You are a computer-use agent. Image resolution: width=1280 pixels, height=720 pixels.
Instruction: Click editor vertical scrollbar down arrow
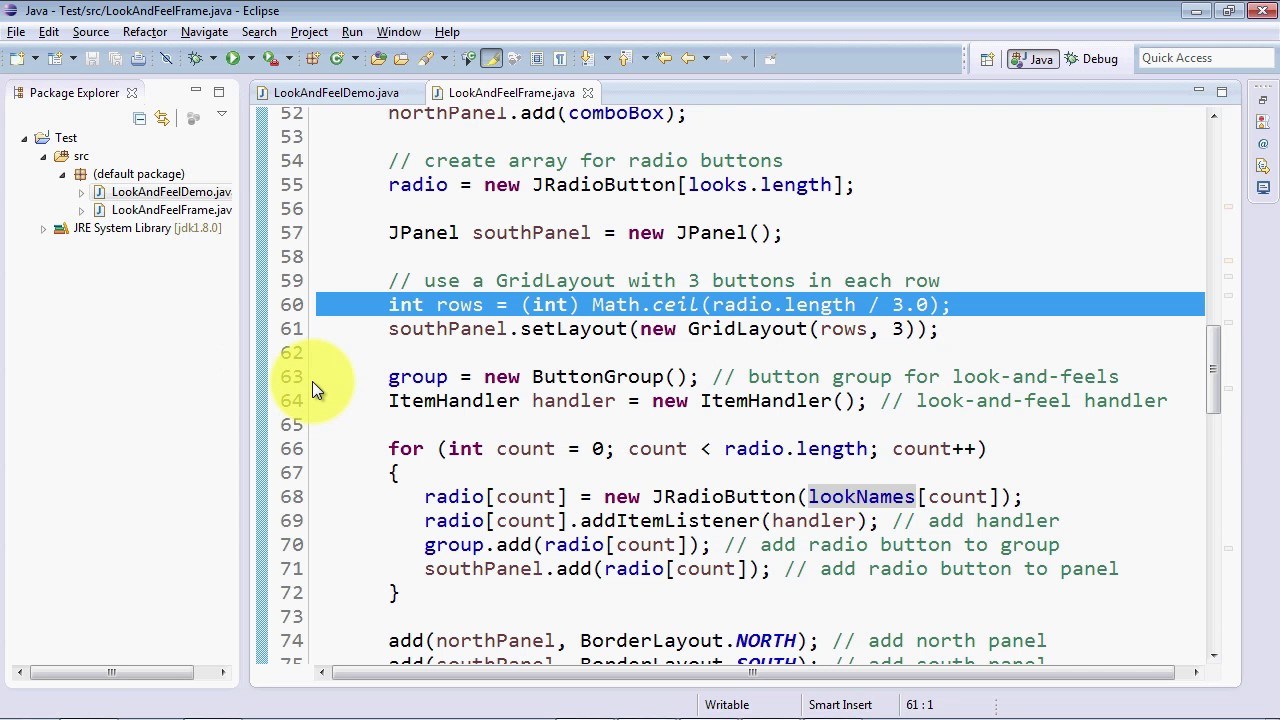click(x=1213, y=654)
